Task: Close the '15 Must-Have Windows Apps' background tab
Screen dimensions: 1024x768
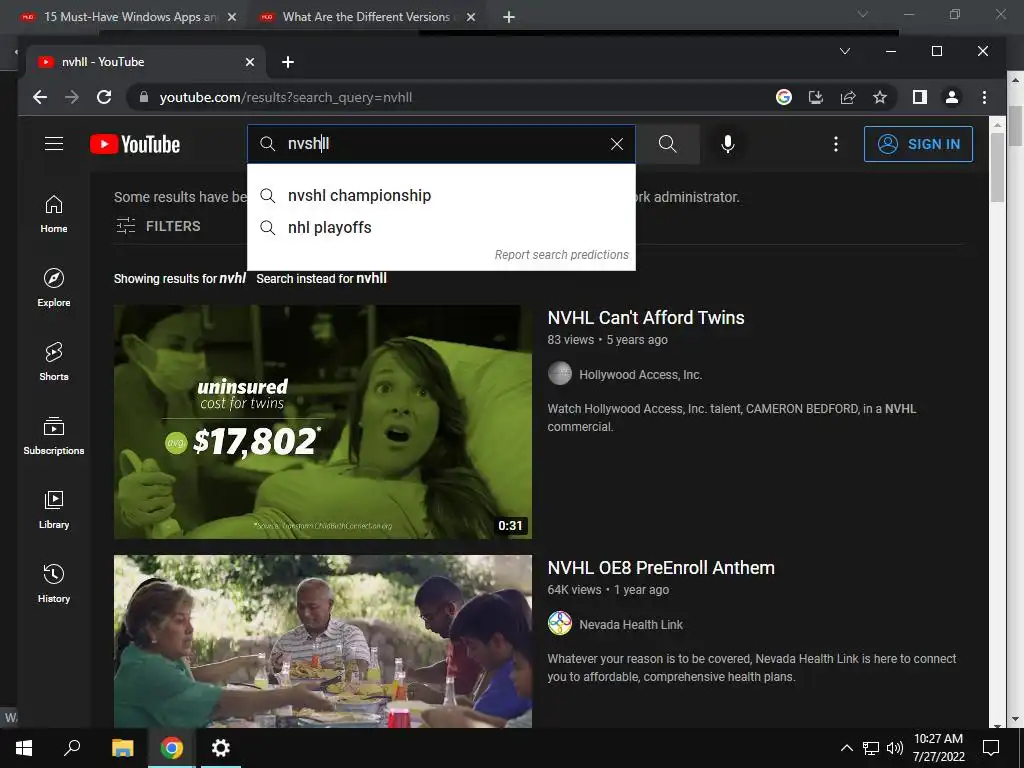Action: coord(232,17)
